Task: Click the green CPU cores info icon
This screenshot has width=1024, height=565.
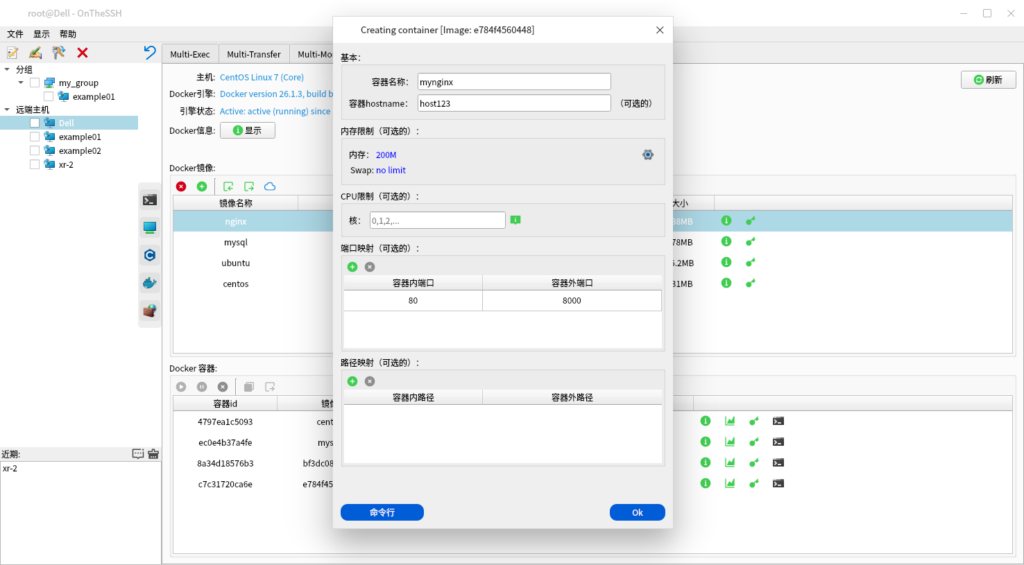Action: pyautogui.click(x=516, y=219)
